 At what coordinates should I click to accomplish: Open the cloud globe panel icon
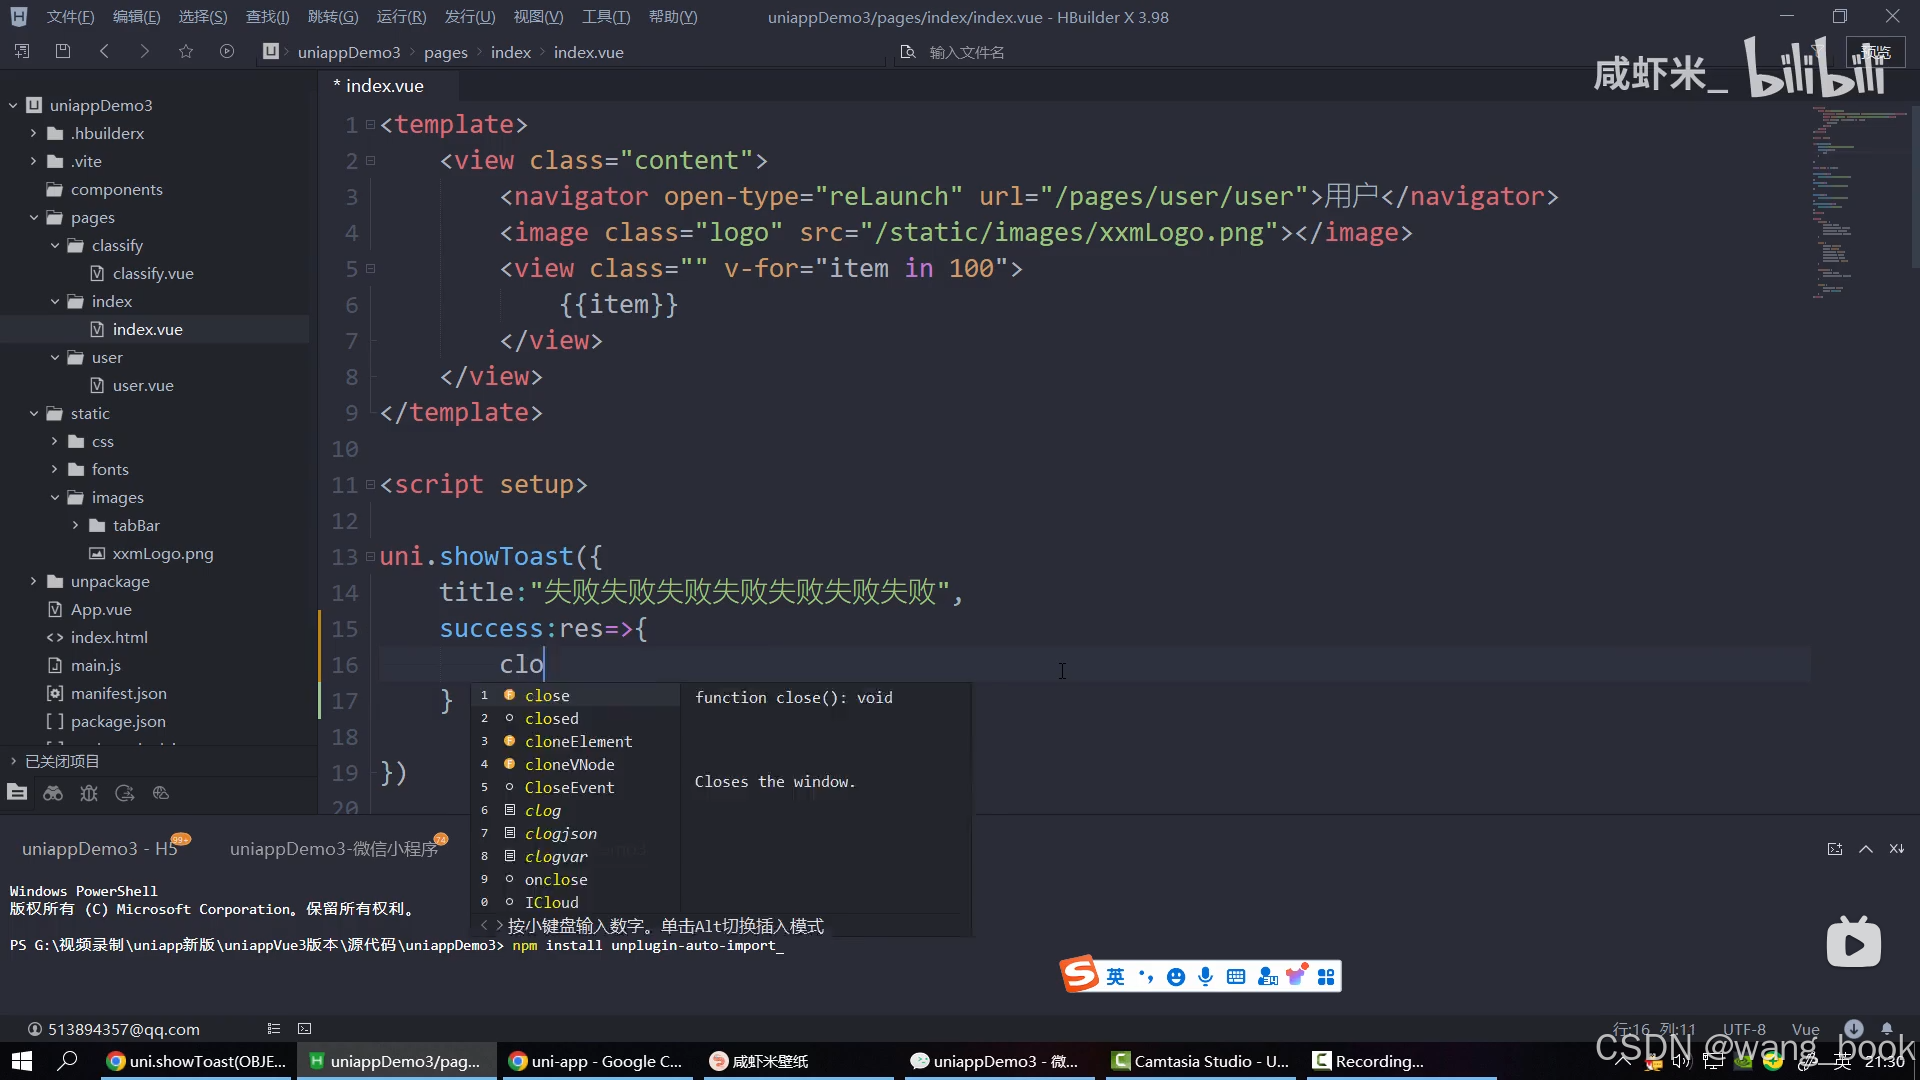pyautogui.click(x=161, y=793)
